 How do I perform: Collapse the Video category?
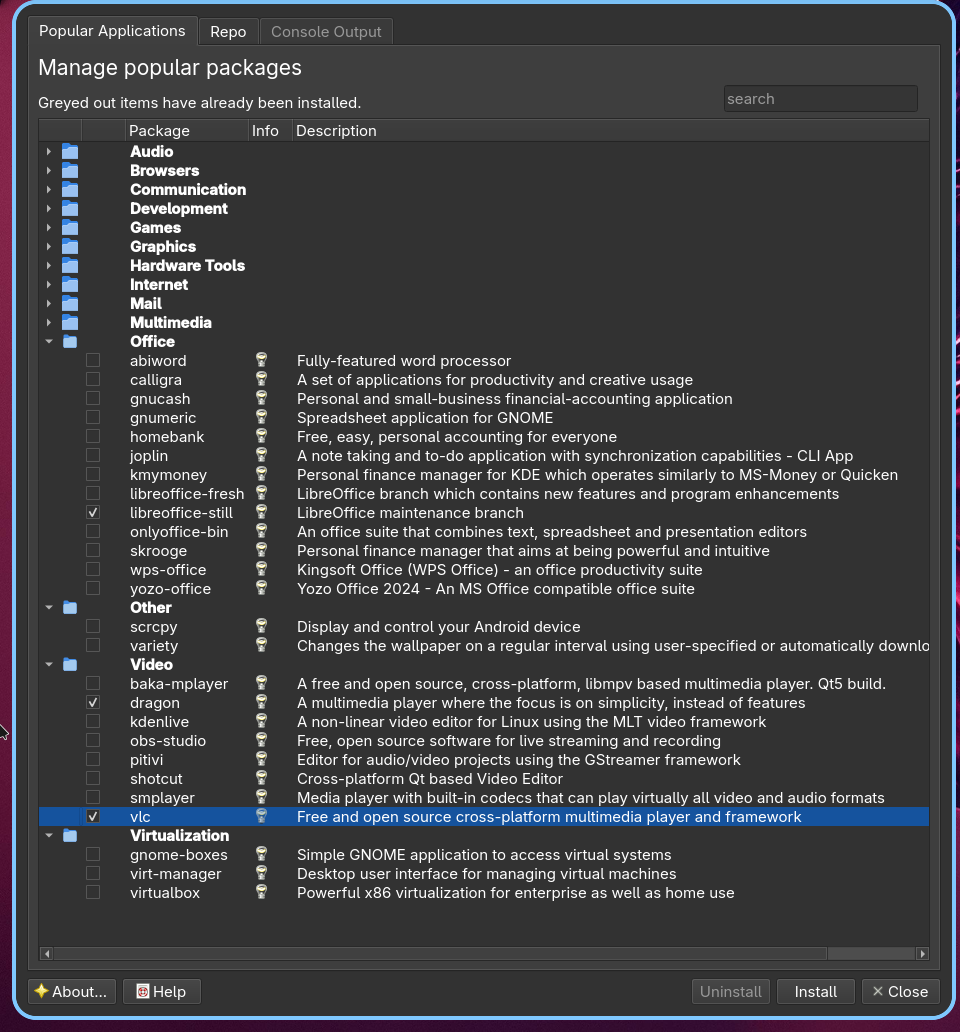(49, 665)
